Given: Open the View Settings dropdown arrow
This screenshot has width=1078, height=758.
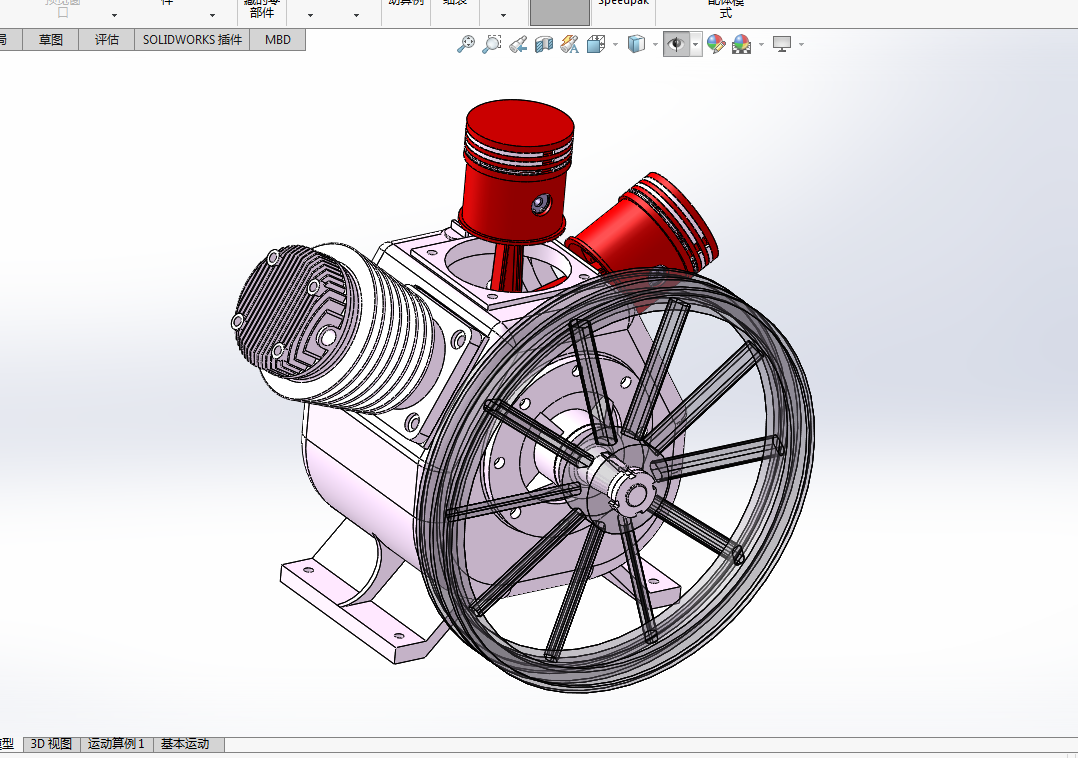Looking at the screenshot, I should click(x=802, y=45).
